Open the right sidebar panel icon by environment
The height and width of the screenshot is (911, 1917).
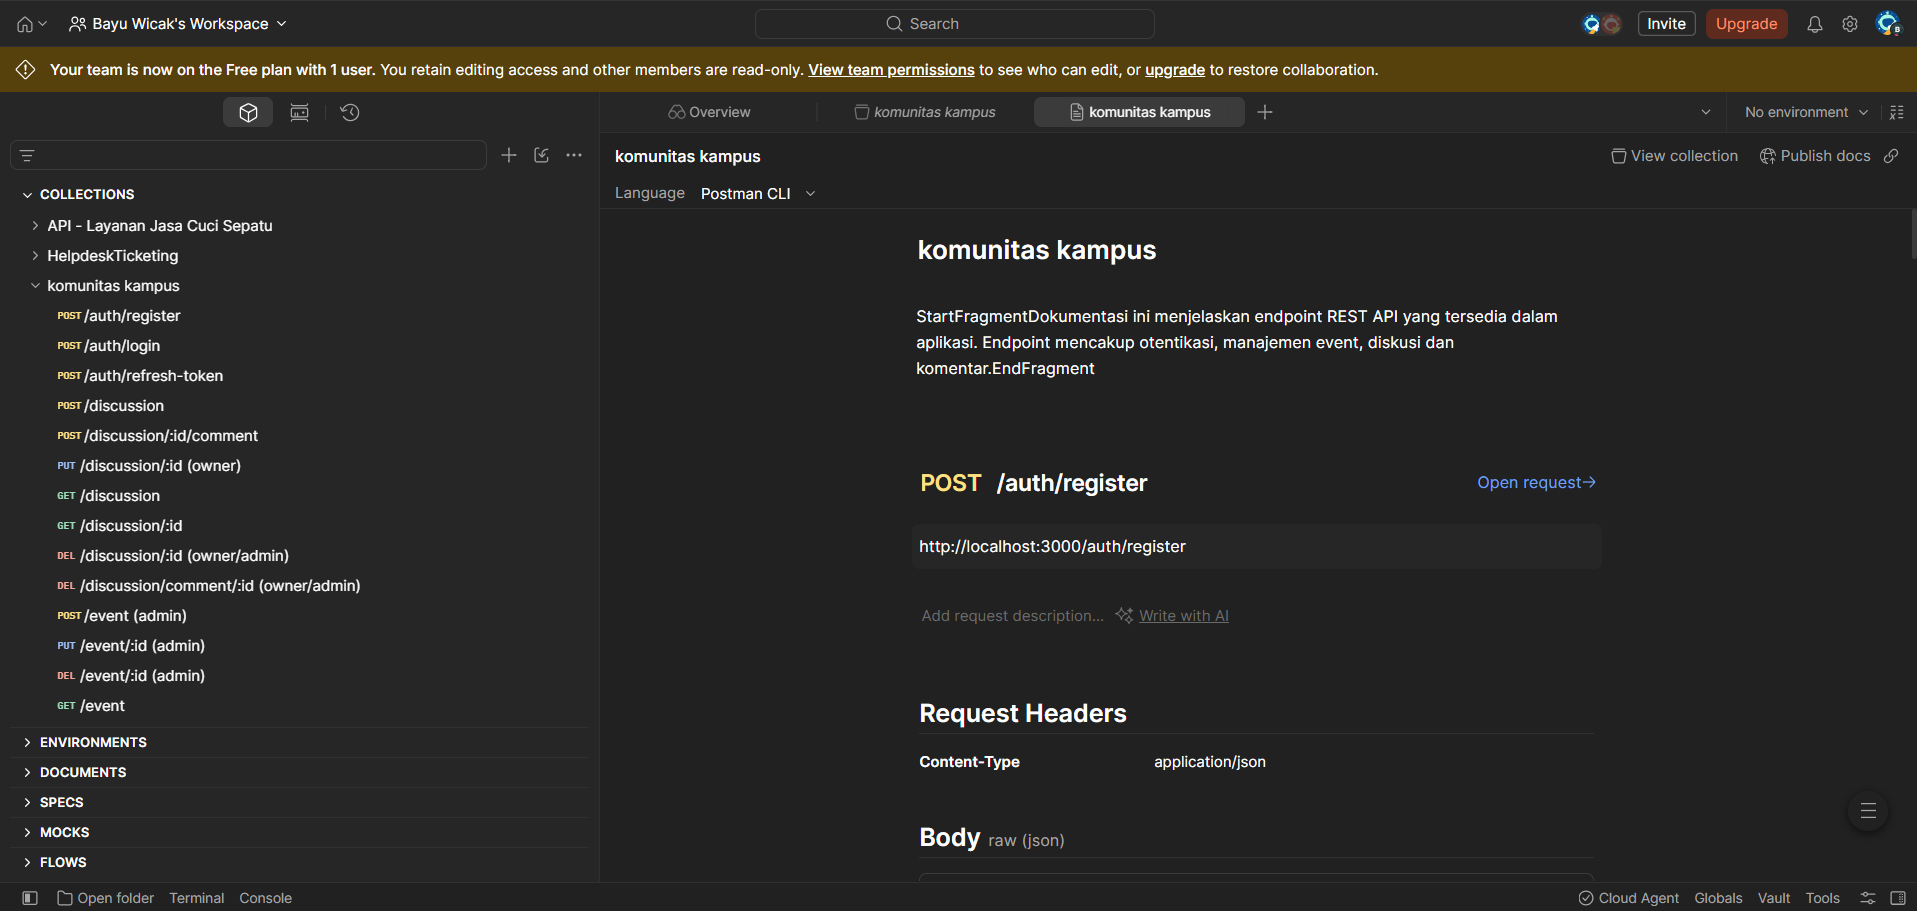pyautogui.click(x=1897, y=112)
